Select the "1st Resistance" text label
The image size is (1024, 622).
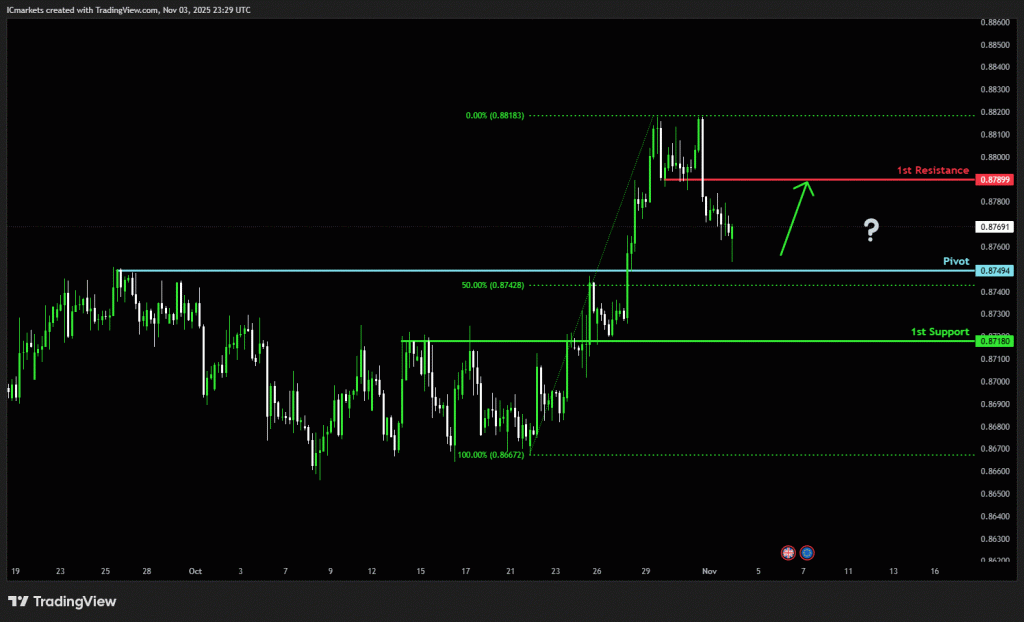click(x=932, y=170)
